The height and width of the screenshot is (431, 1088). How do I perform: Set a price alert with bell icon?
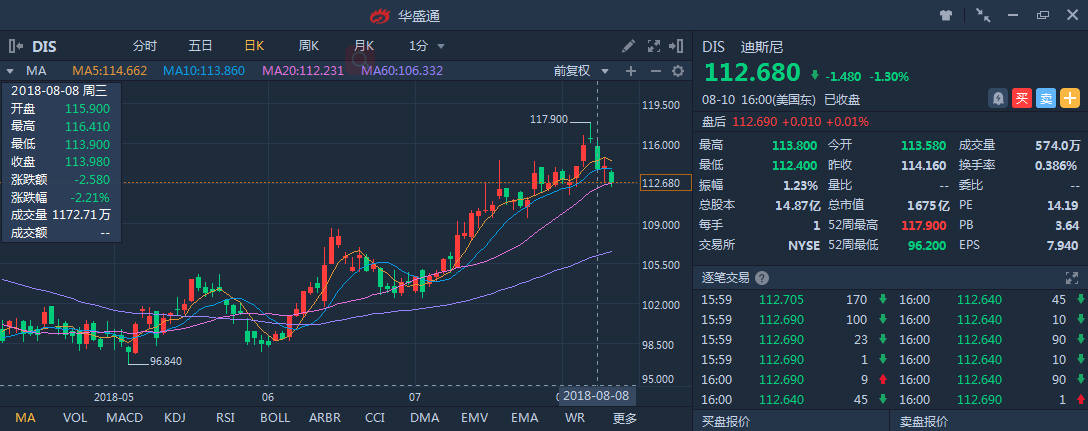(998, 99)
